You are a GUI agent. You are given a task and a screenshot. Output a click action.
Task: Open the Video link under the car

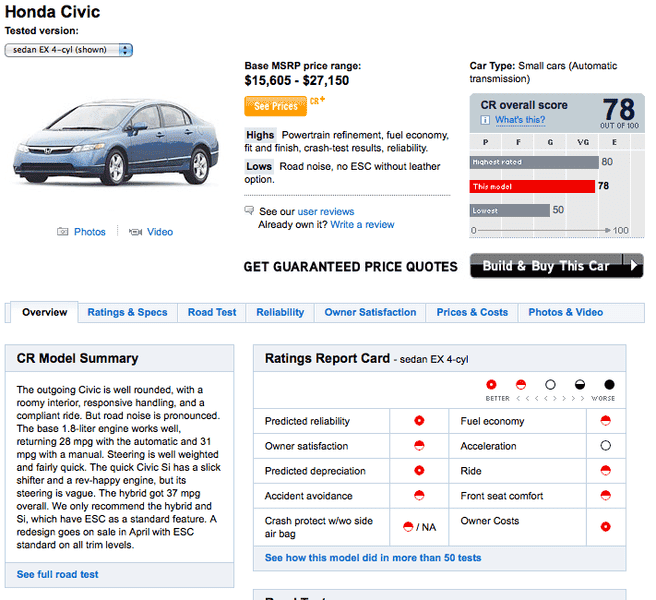[x=160, y=232]
